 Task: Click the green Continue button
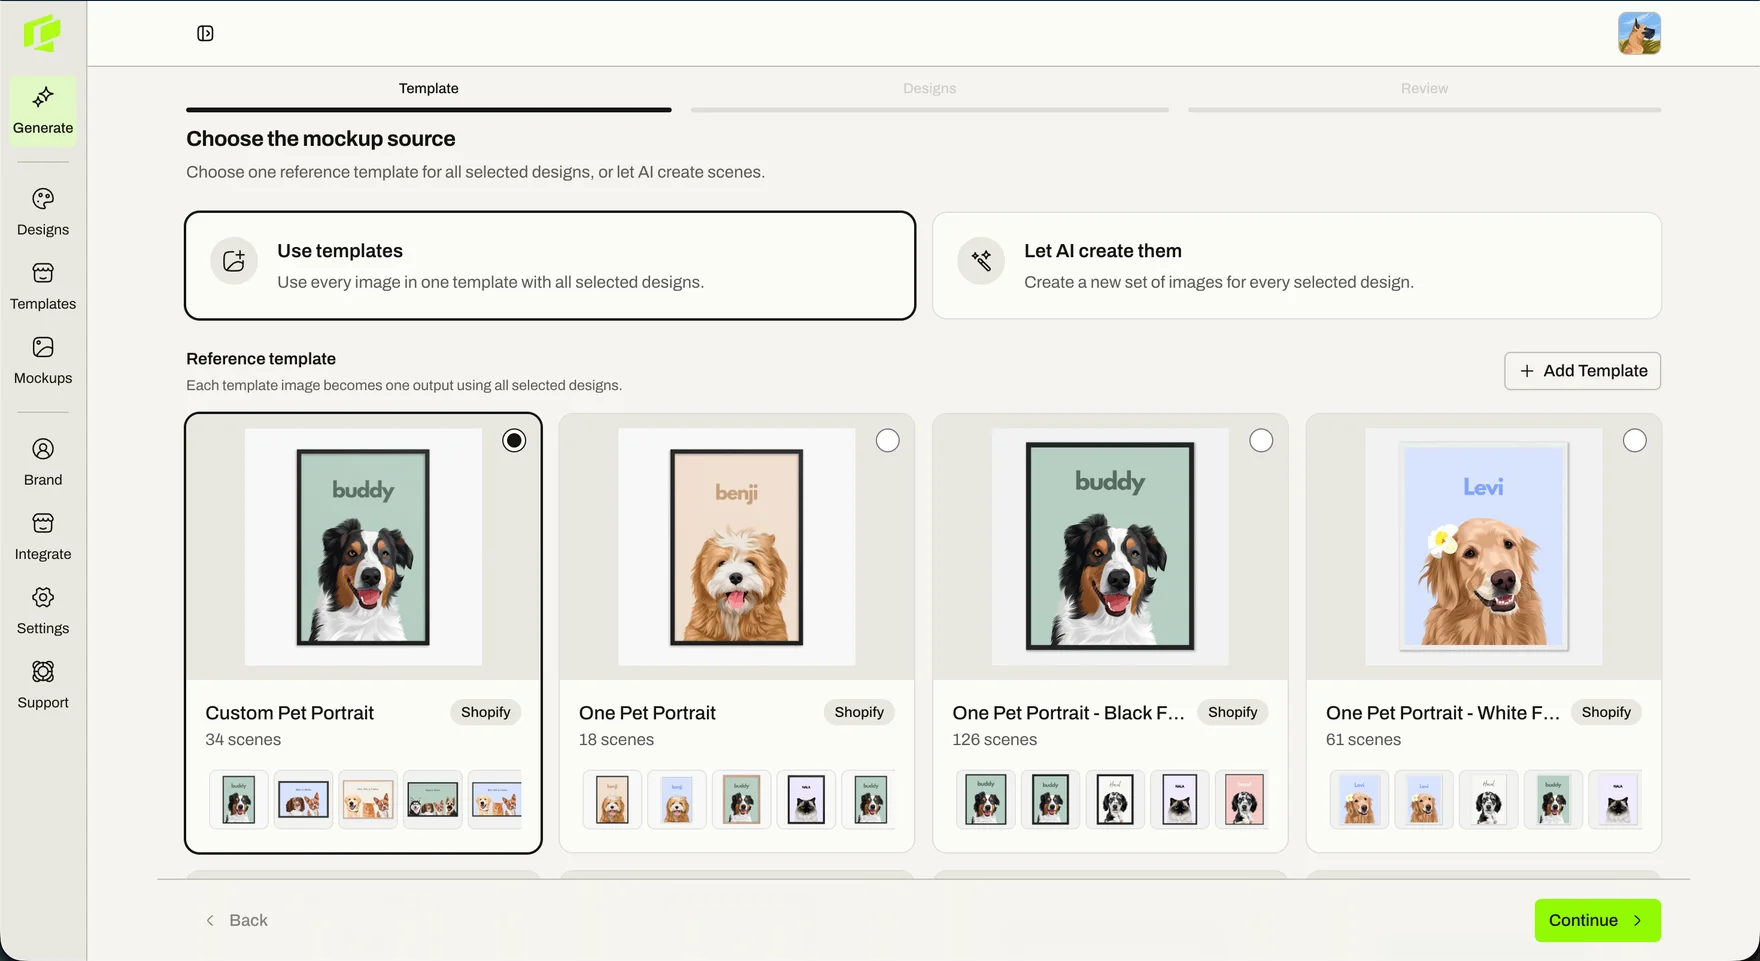click(x=1597, y=920)
